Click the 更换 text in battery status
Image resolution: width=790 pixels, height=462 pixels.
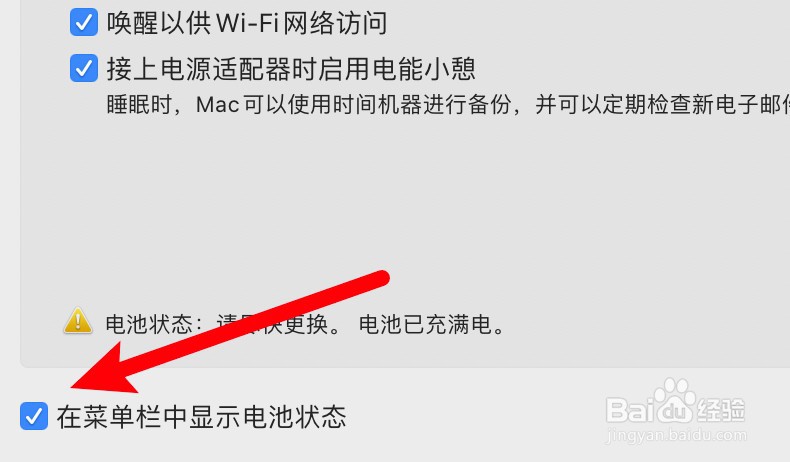coord(306,324)
